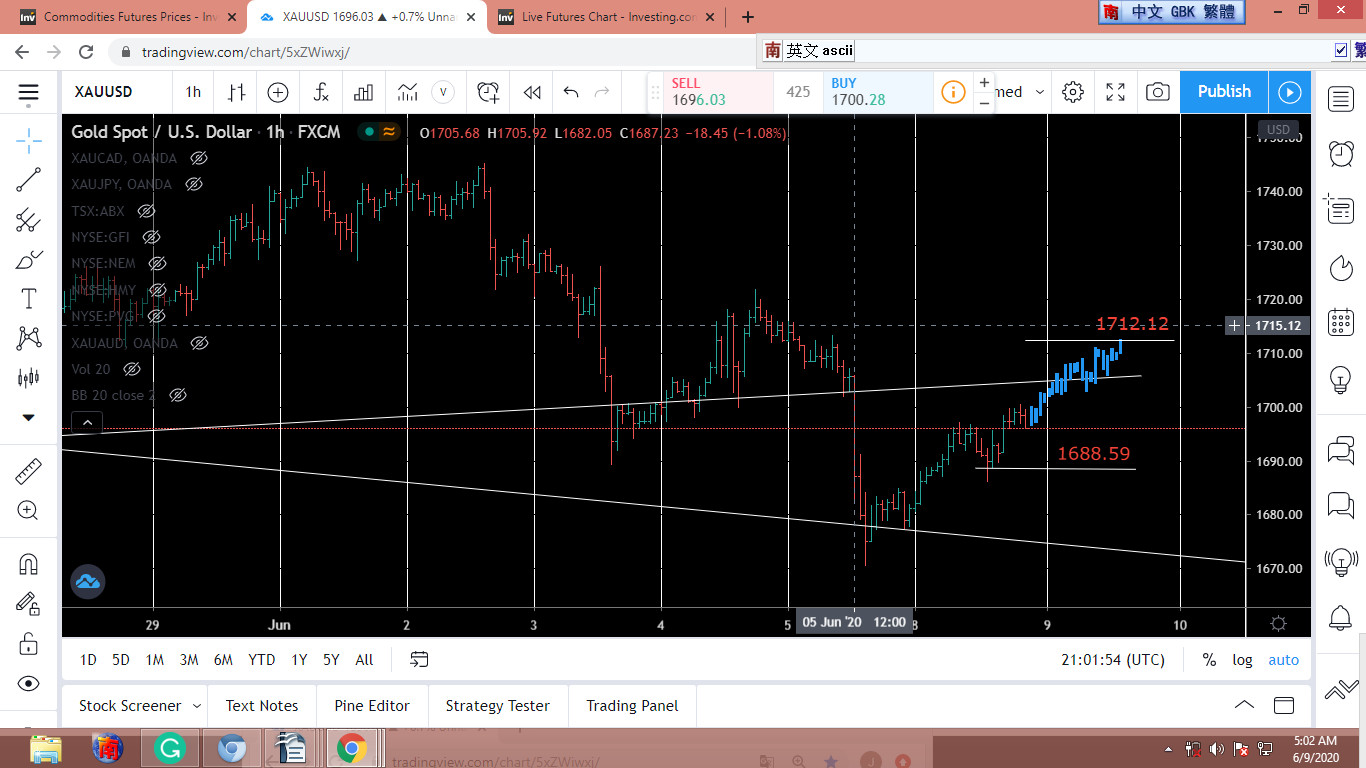
Task: Click the XAUUSD symbol search field
Action: pos(104,92)
